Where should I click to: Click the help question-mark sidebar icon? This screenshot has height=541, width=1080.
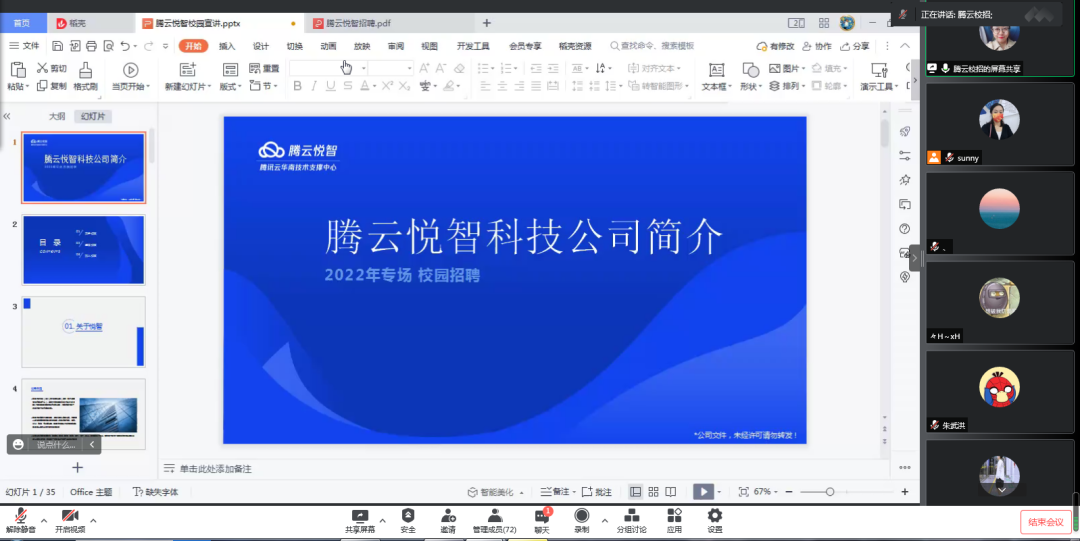(905, 228)
